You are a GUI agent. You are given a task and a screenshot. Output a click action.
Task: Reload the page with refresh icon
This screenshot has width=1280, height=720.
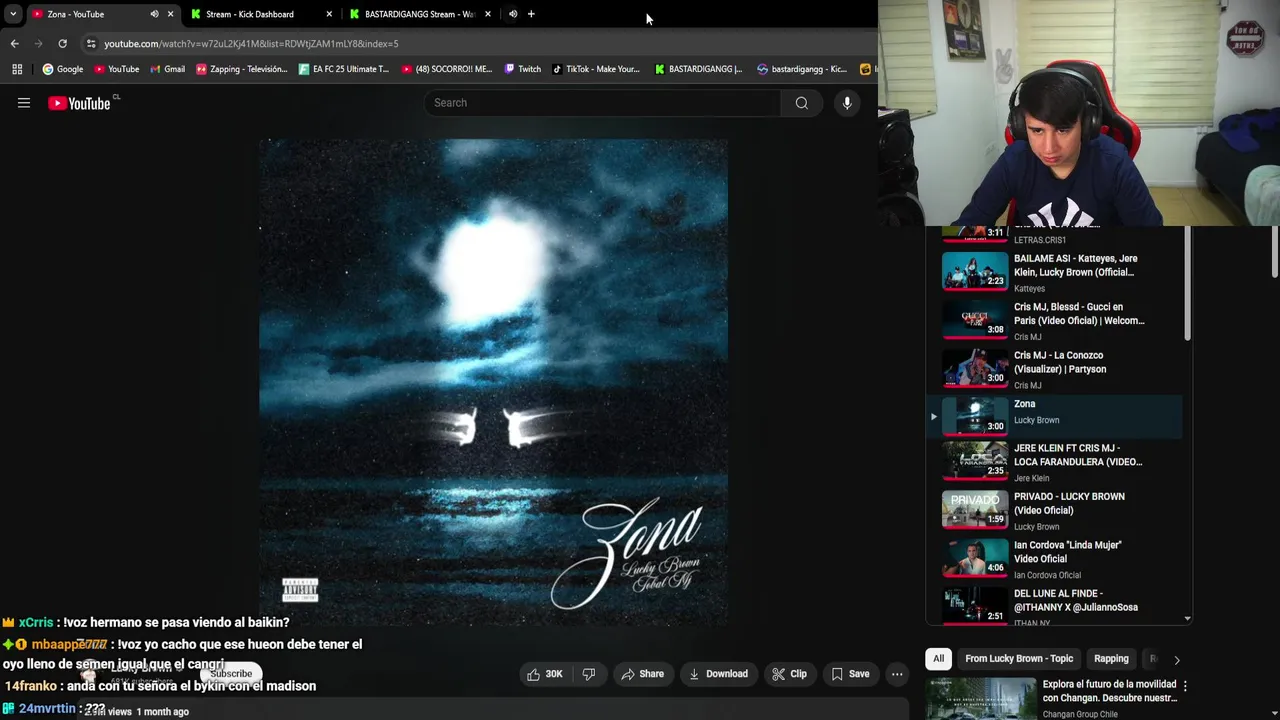[62, 44]
